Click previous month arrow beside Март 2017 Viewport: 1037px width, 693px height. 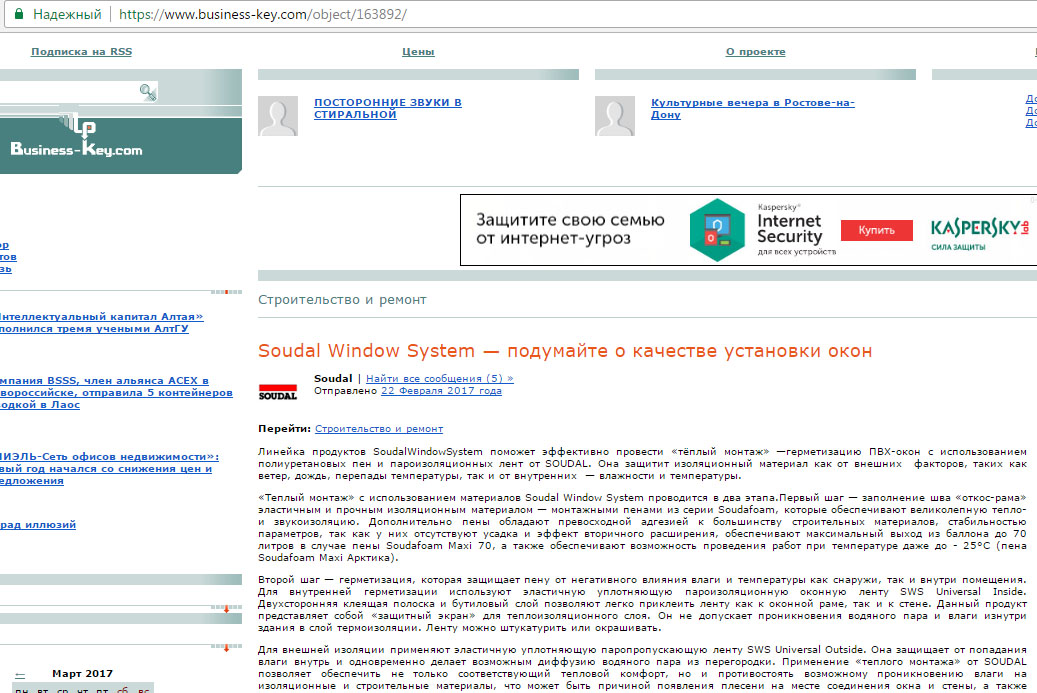coord(20,676)
